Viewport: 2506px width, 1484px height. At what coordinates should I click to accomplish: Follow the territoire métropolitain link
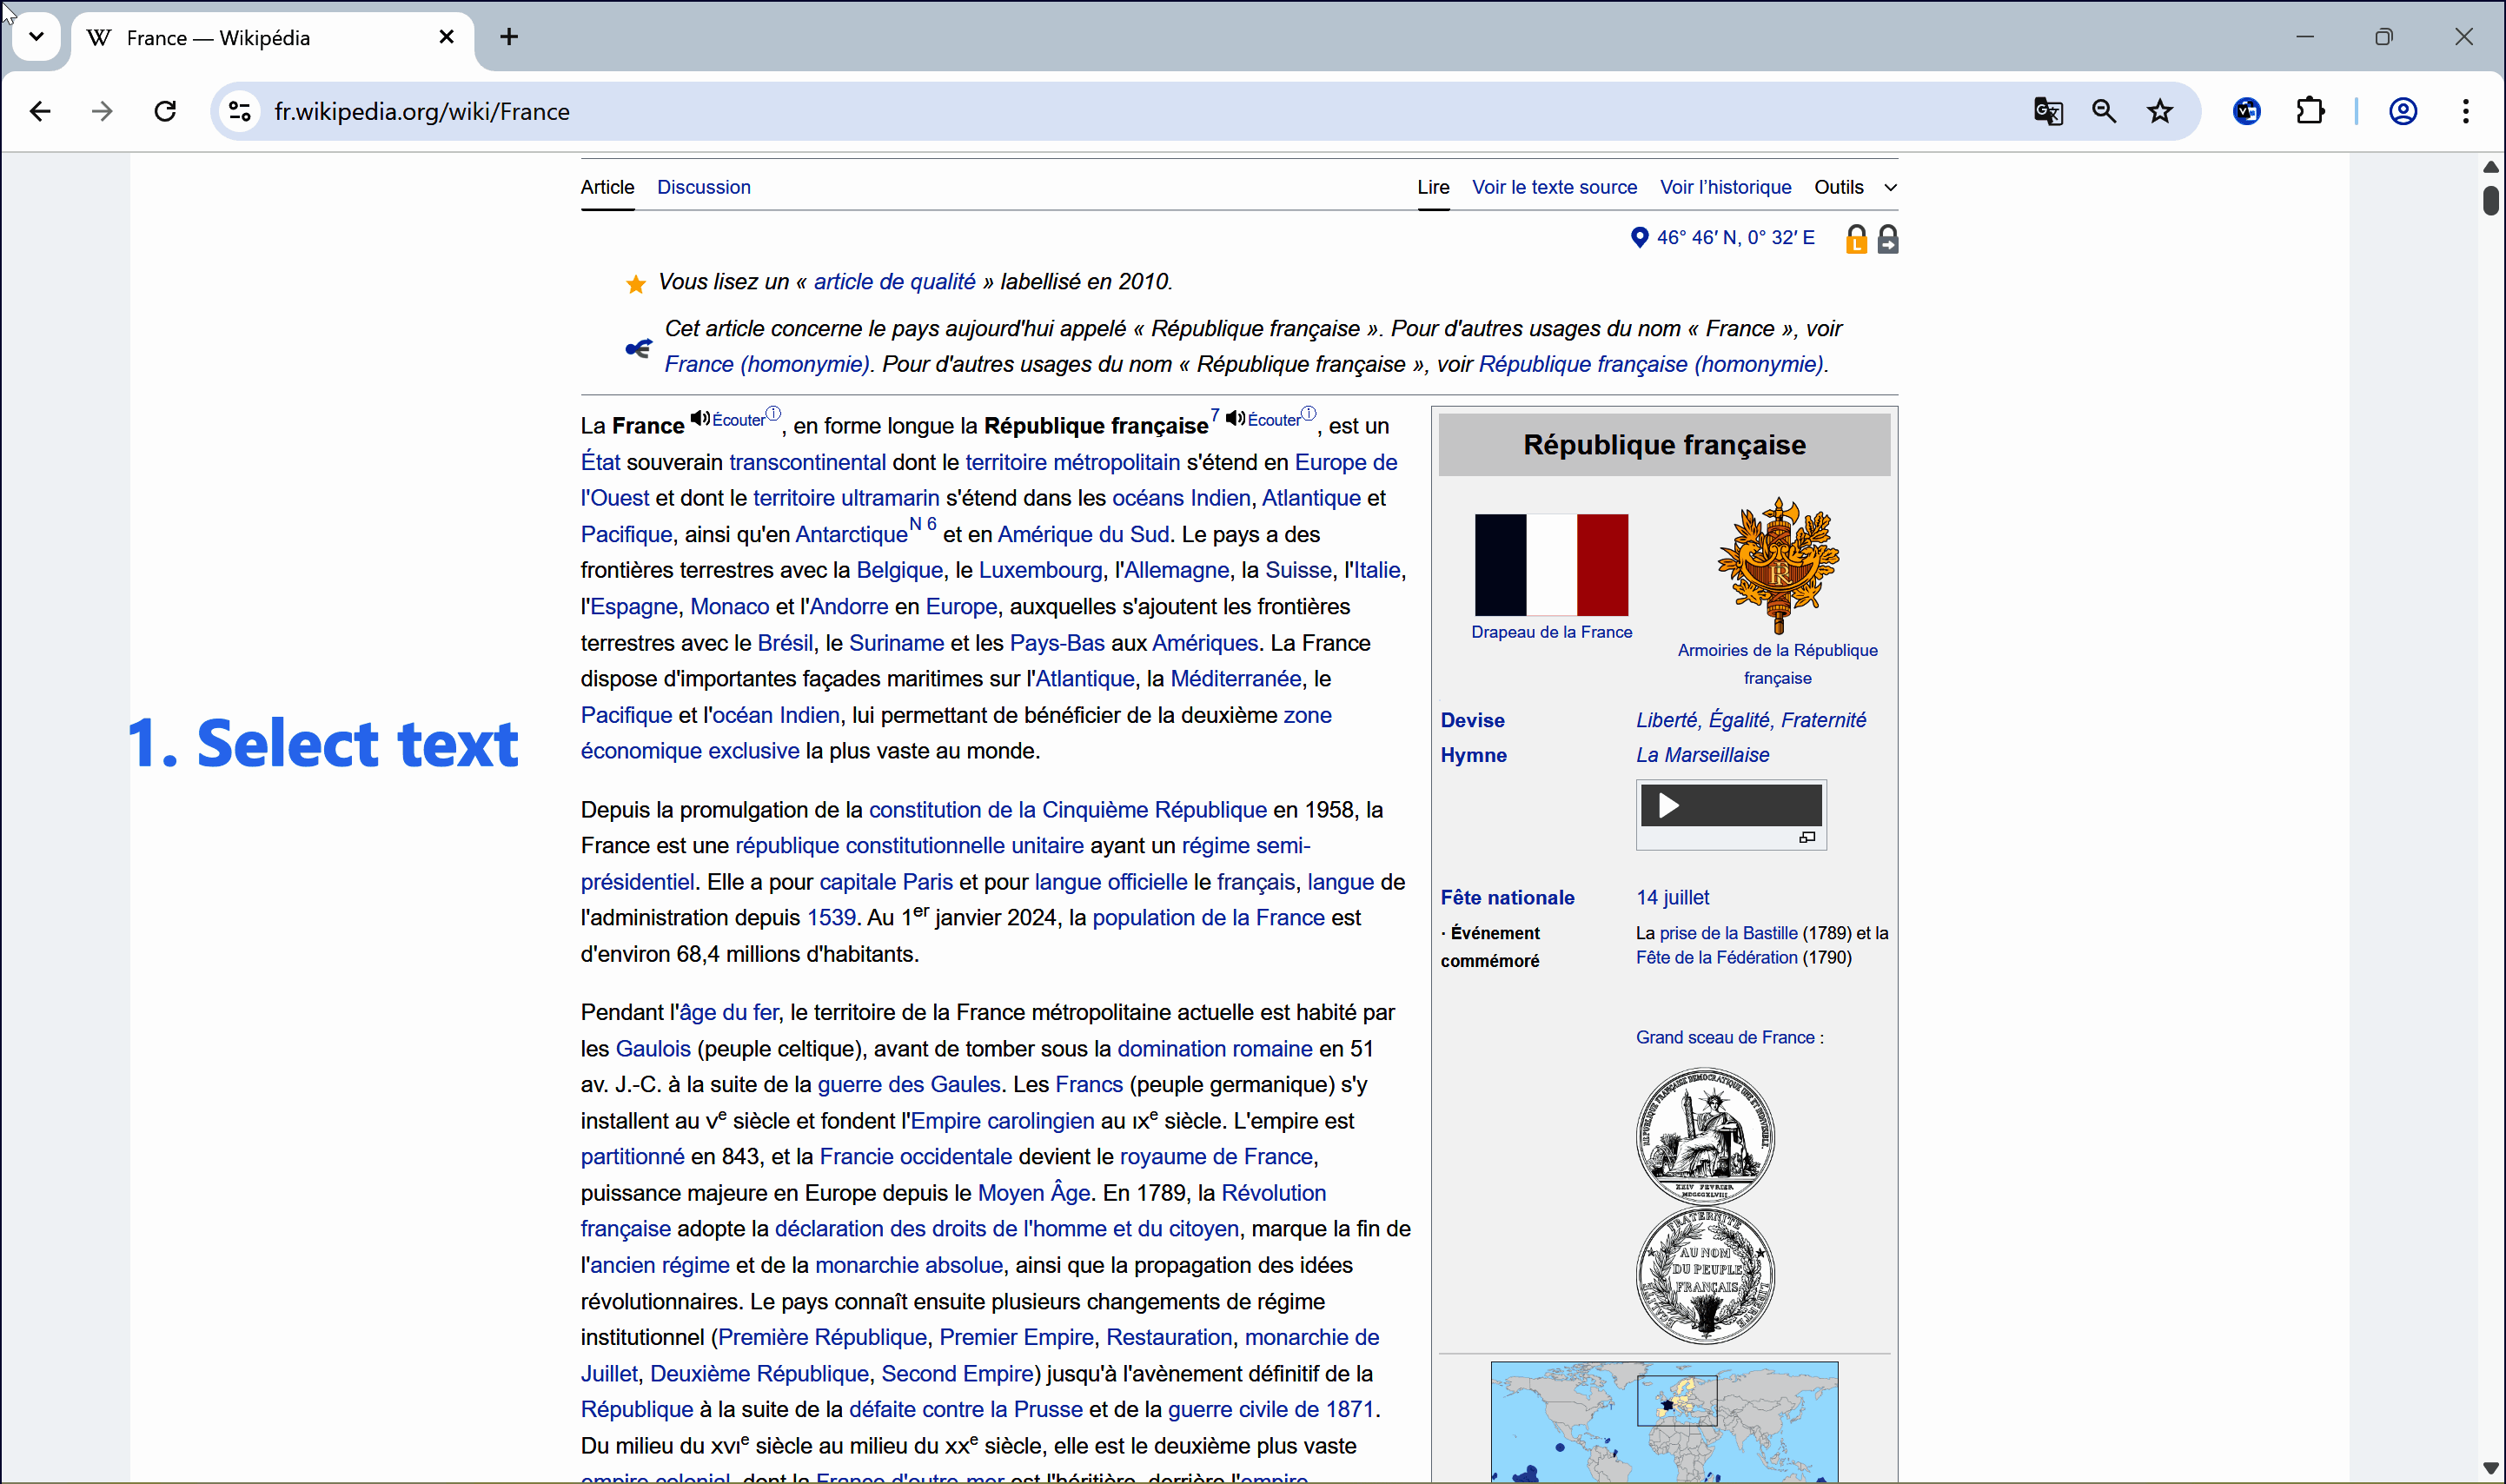pyautogui.click(x=1072, y=462)
